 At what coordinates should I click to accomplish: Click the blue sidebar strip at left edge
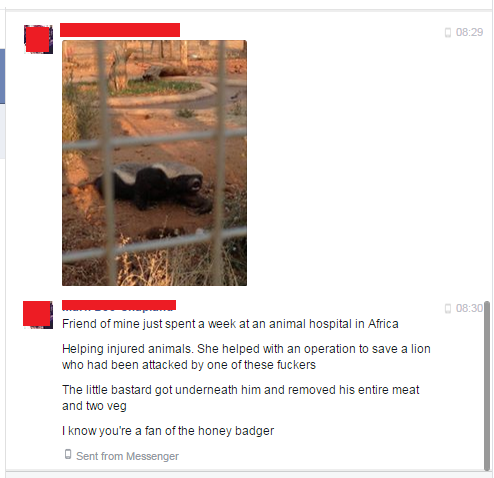pos(2,76)
